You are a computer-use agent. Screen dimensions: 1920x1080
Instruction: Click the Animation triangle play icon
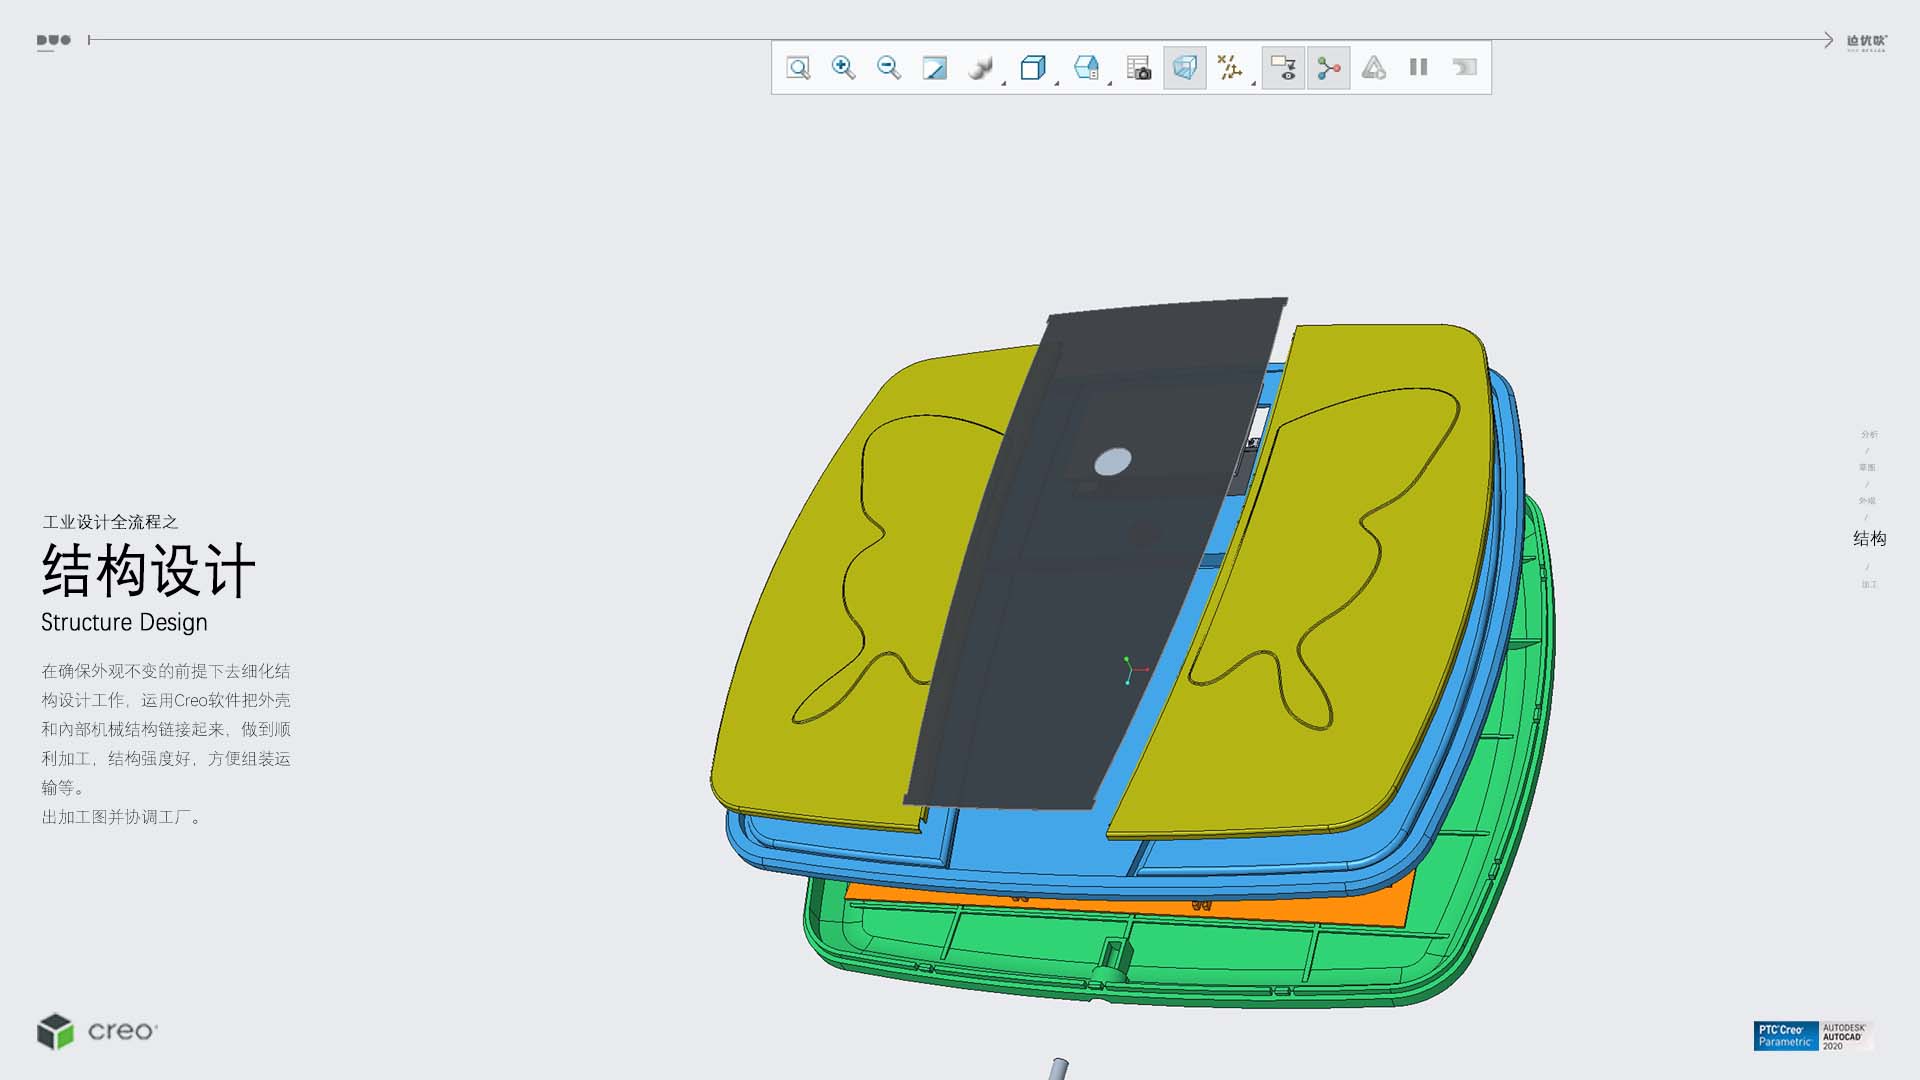(1374, 68)
